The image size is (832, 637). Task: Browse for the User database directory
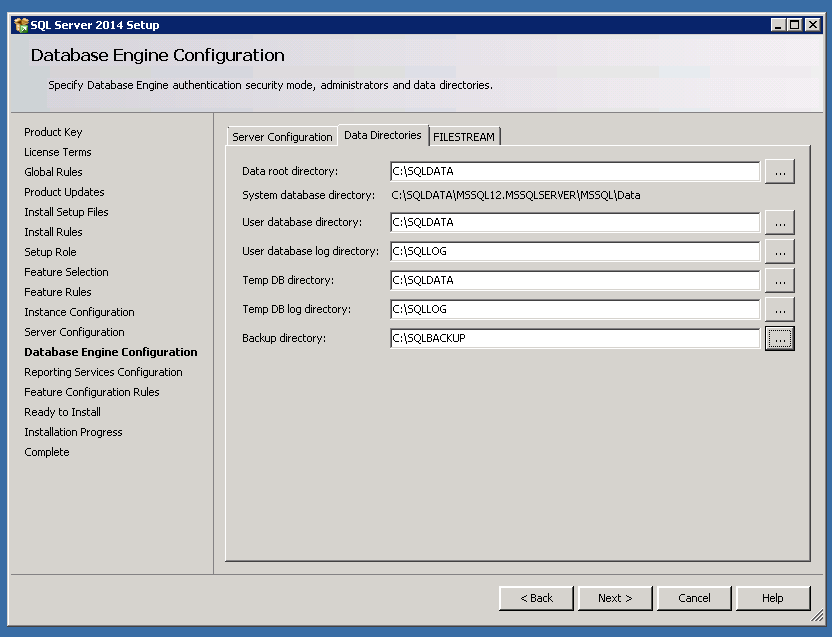pos(779,222)
